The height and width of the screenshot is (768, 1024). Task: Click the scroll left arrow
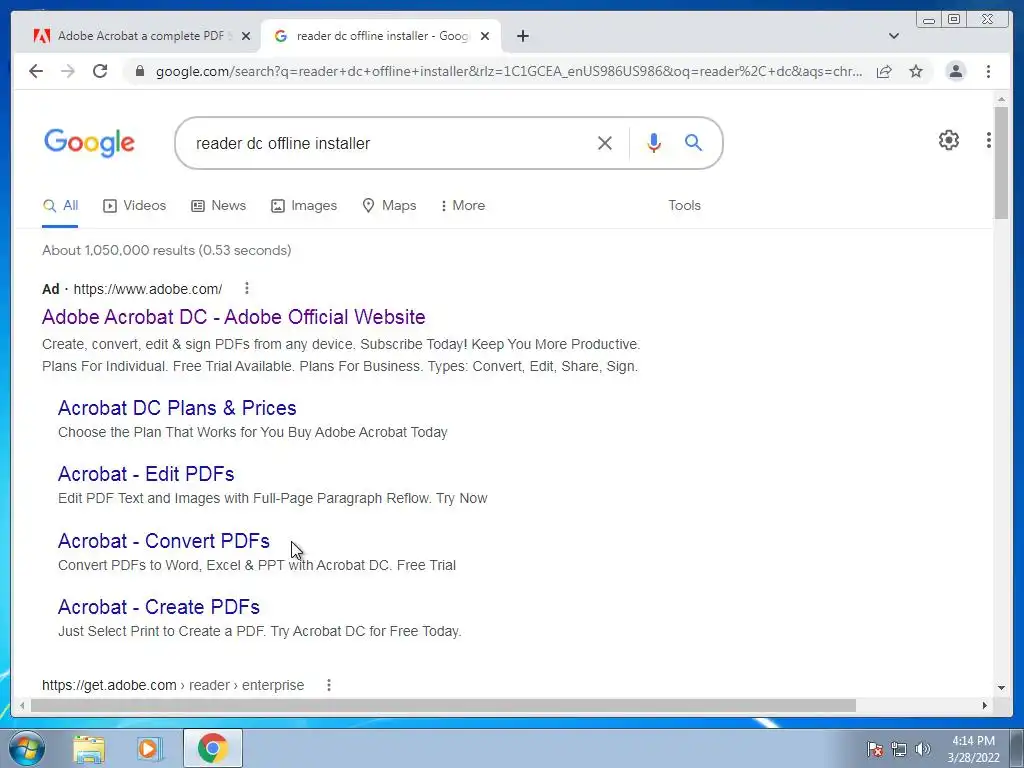[22, 705]
